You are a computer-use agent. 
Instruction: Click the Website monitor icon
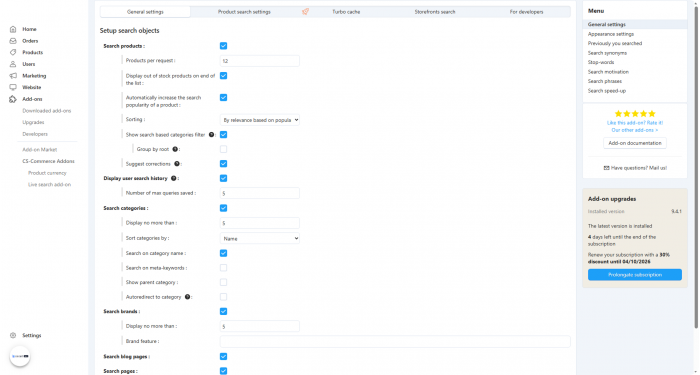[13, 87]
